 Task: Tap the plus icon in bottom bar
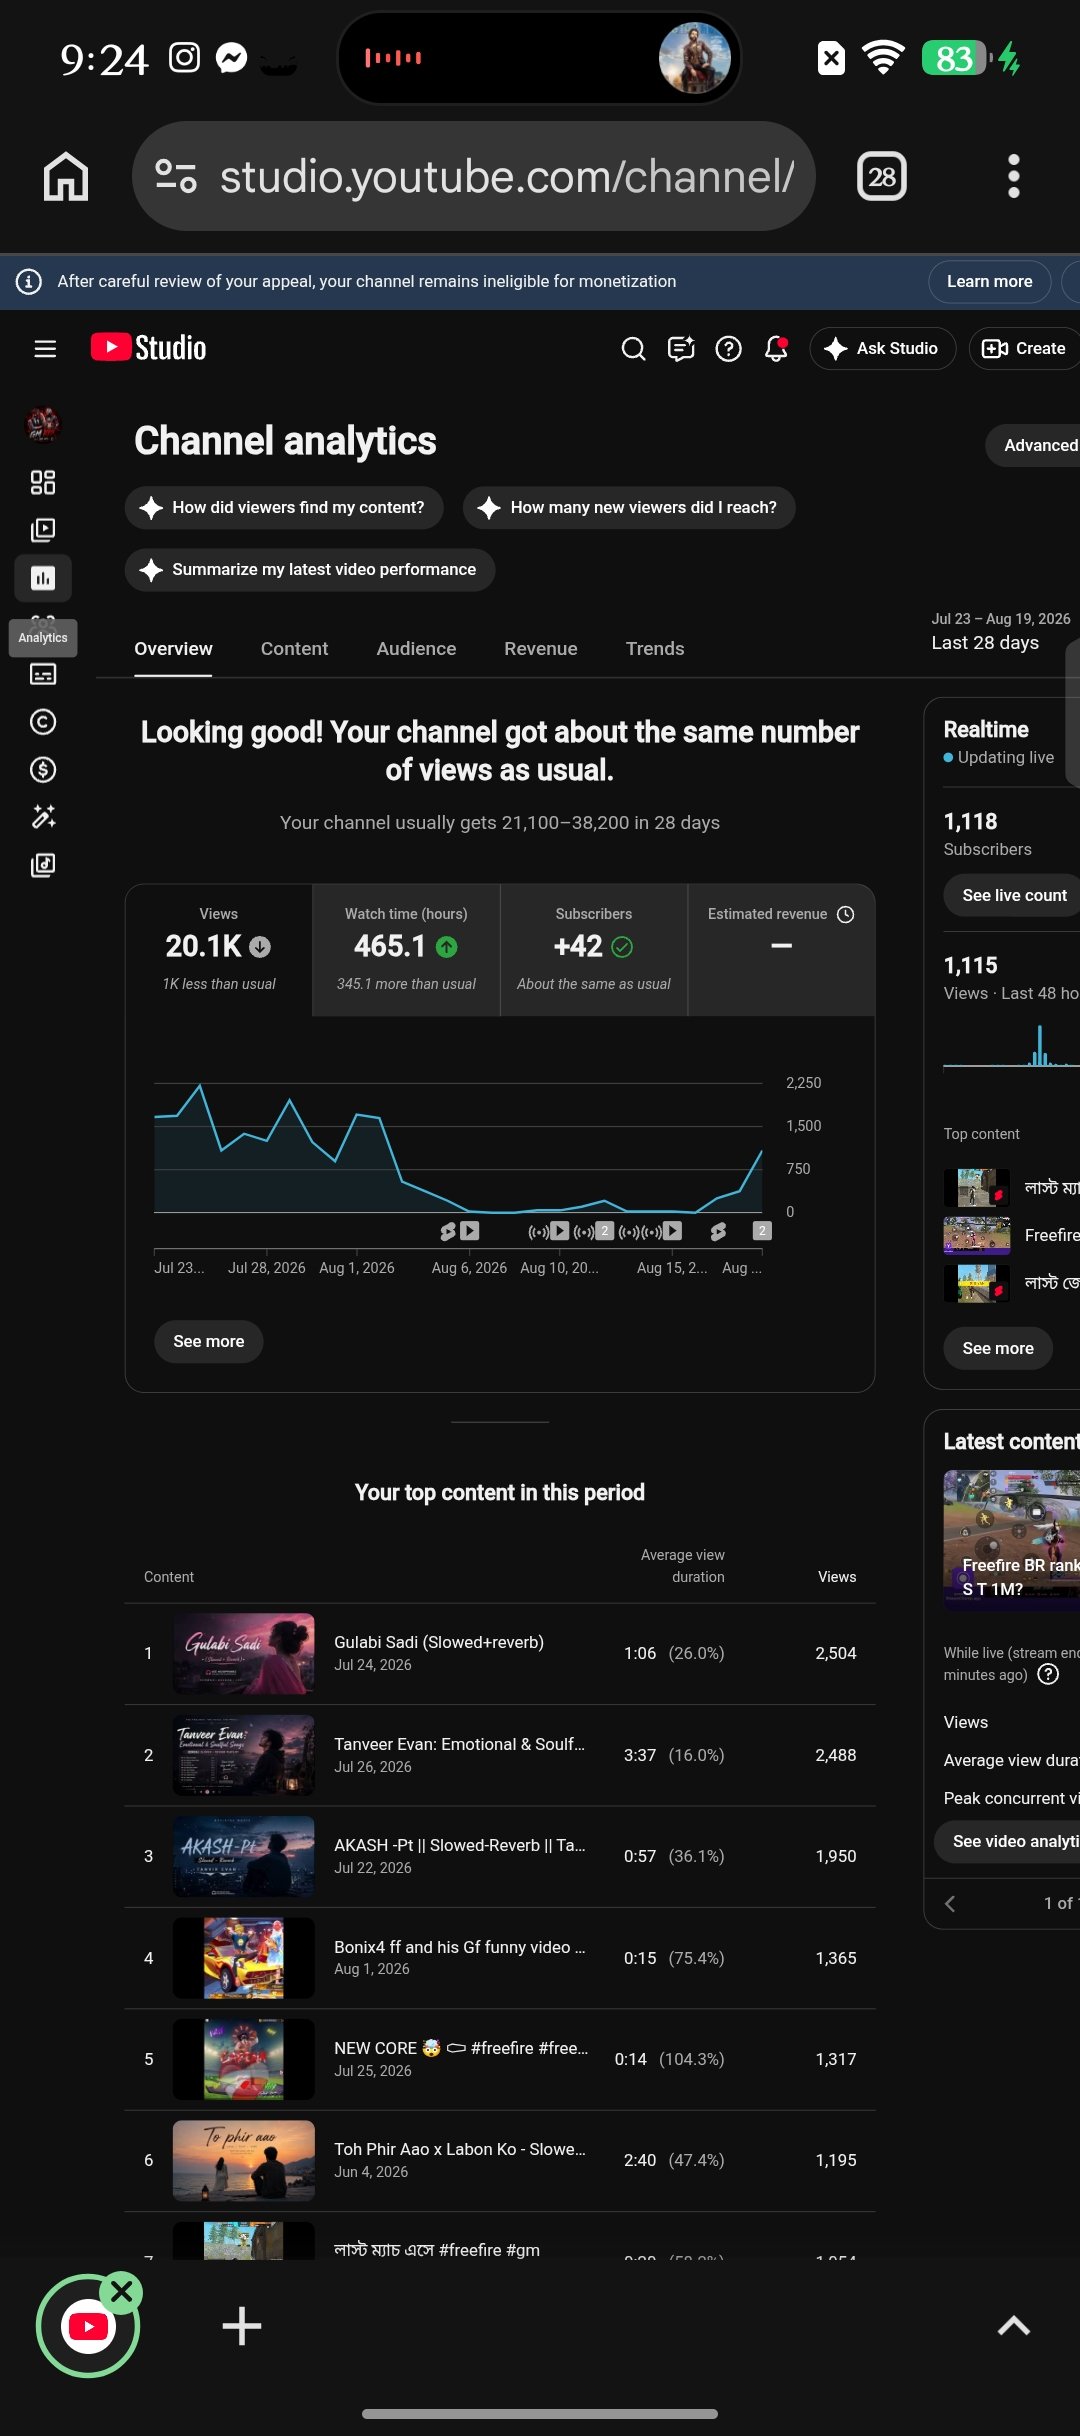(x=241, y=2326)
